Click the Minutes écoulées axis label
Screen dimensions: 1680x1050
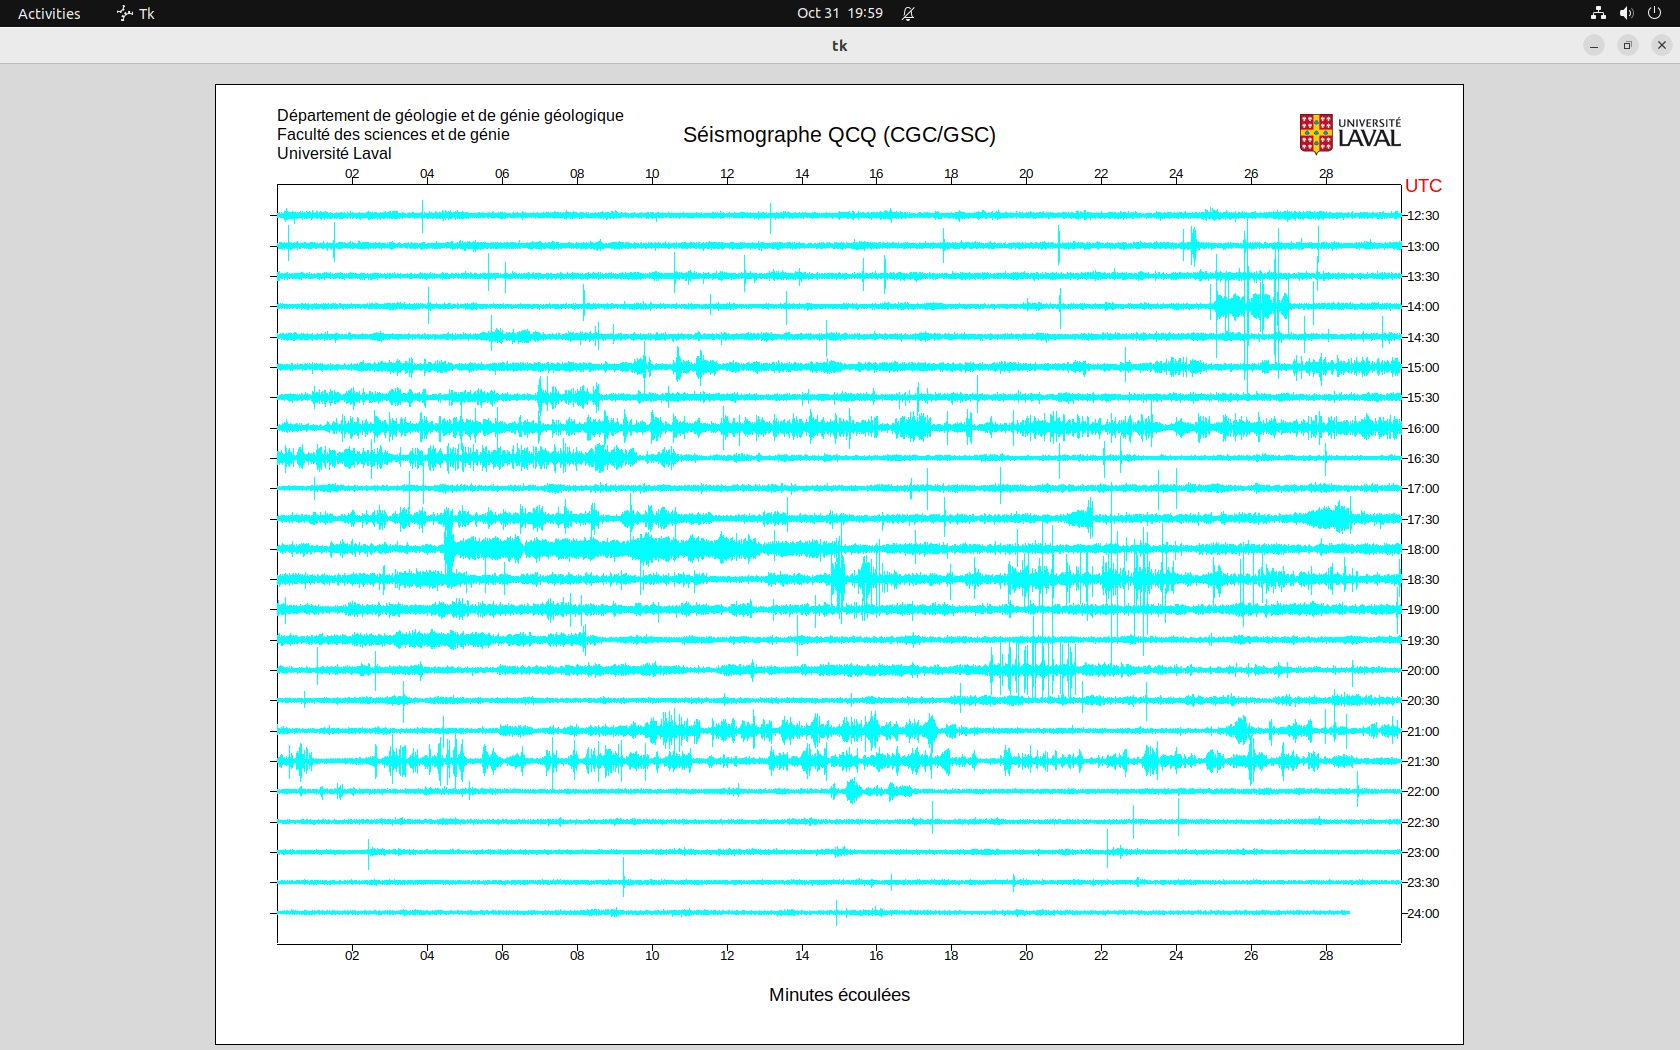pos(839,995)
